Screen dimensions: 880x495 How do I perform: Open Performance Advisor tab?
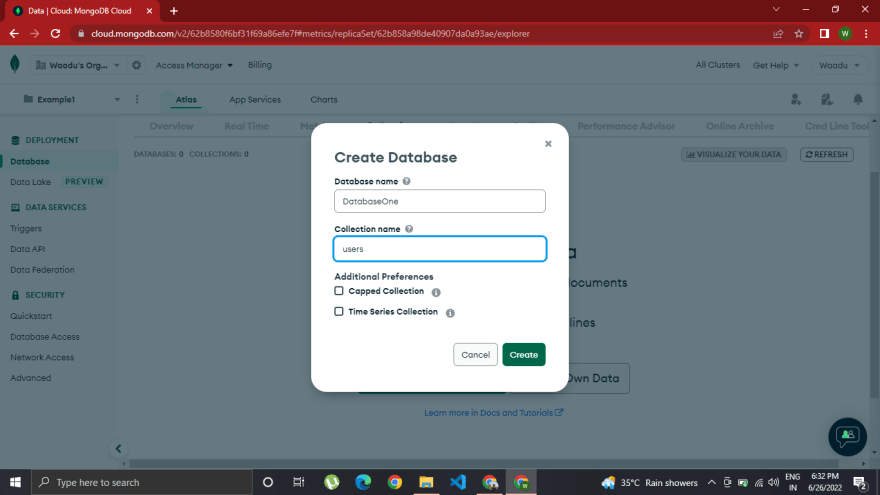point(626,126)
